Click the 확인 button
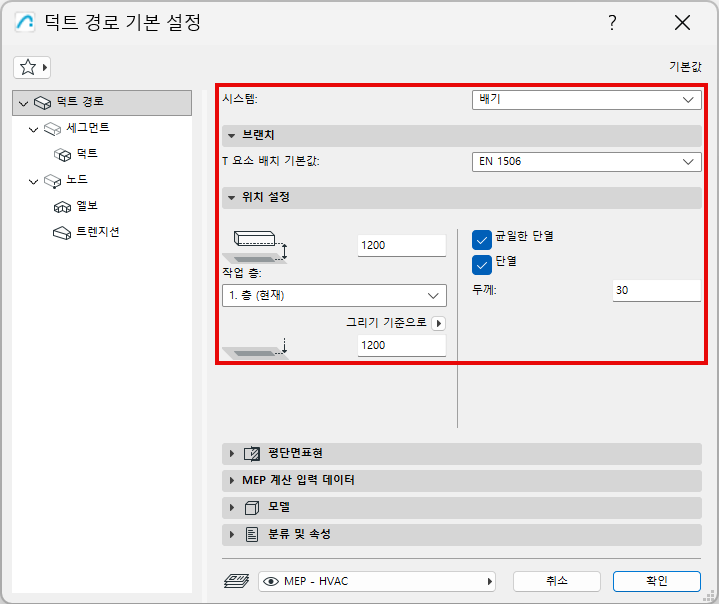The height and width of the screenshot is (604, 719). click(x=657, y=581)
